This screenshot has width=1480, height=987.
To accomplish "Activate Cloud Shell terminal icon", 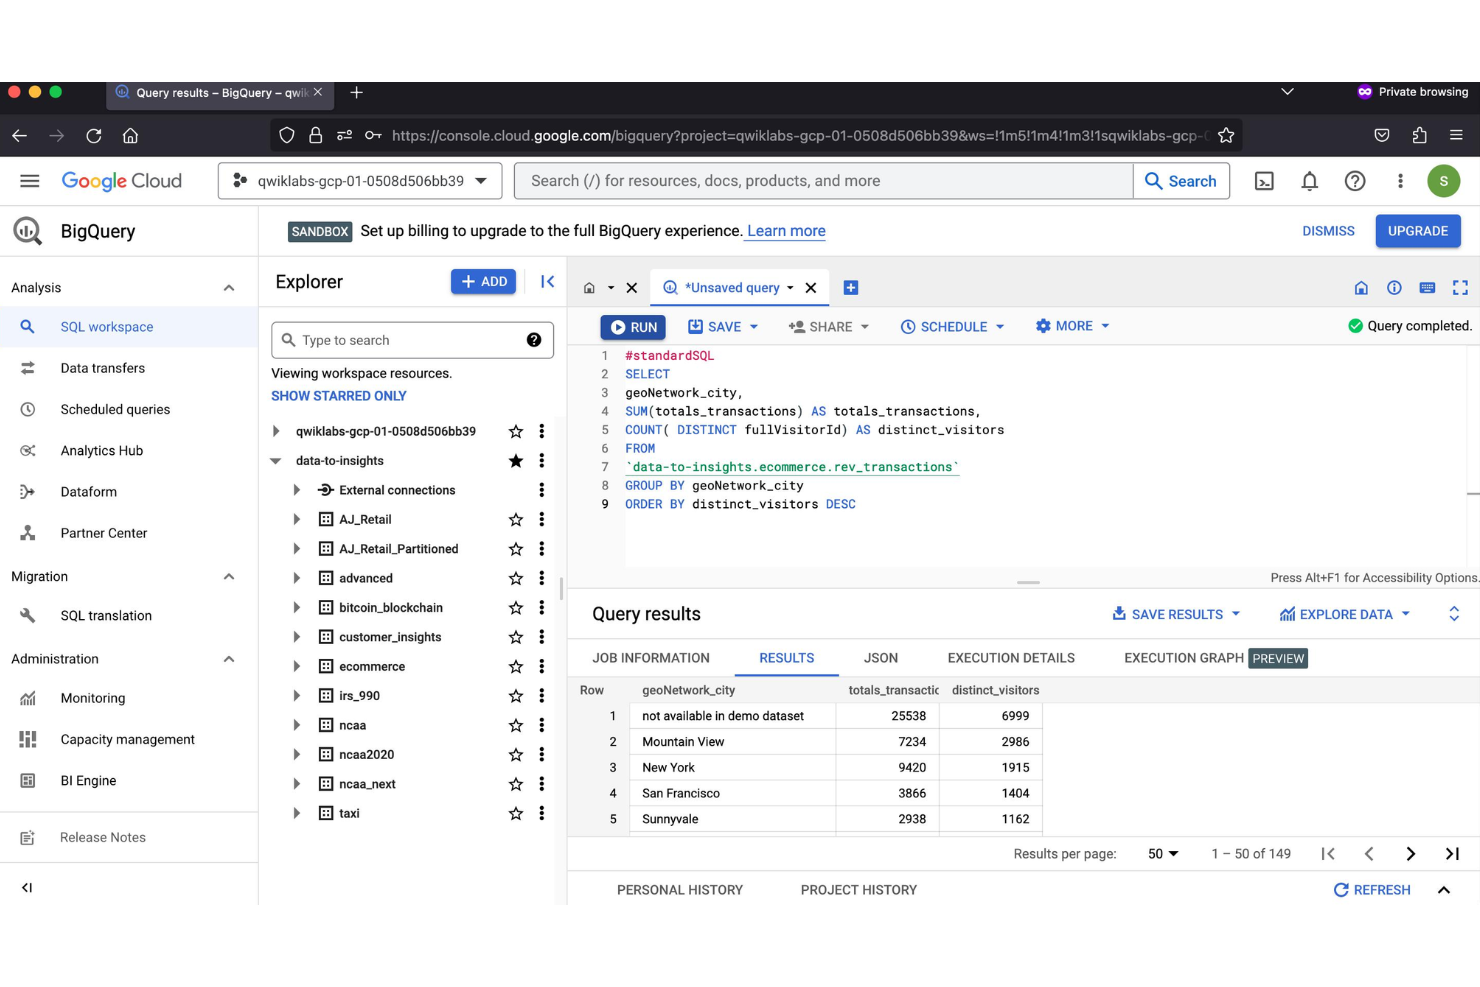I will (x=1264, y=181).
